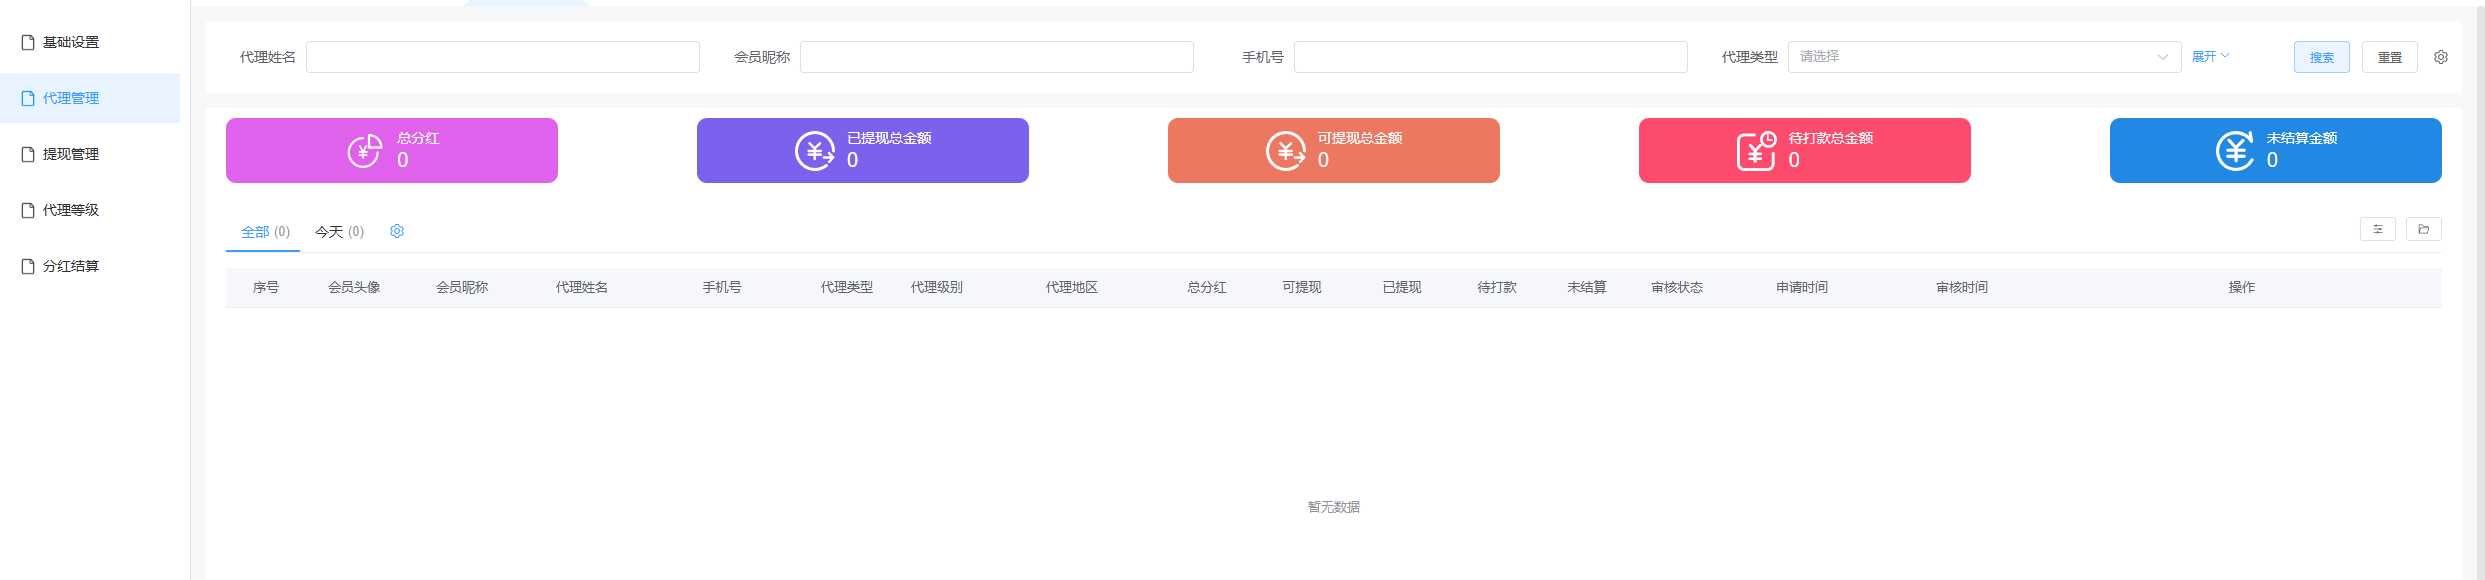The width and height of the screenshot is (2485, 580).
Task: Click the 总分红 pie chart icon
Action: [x=365, y=151]
